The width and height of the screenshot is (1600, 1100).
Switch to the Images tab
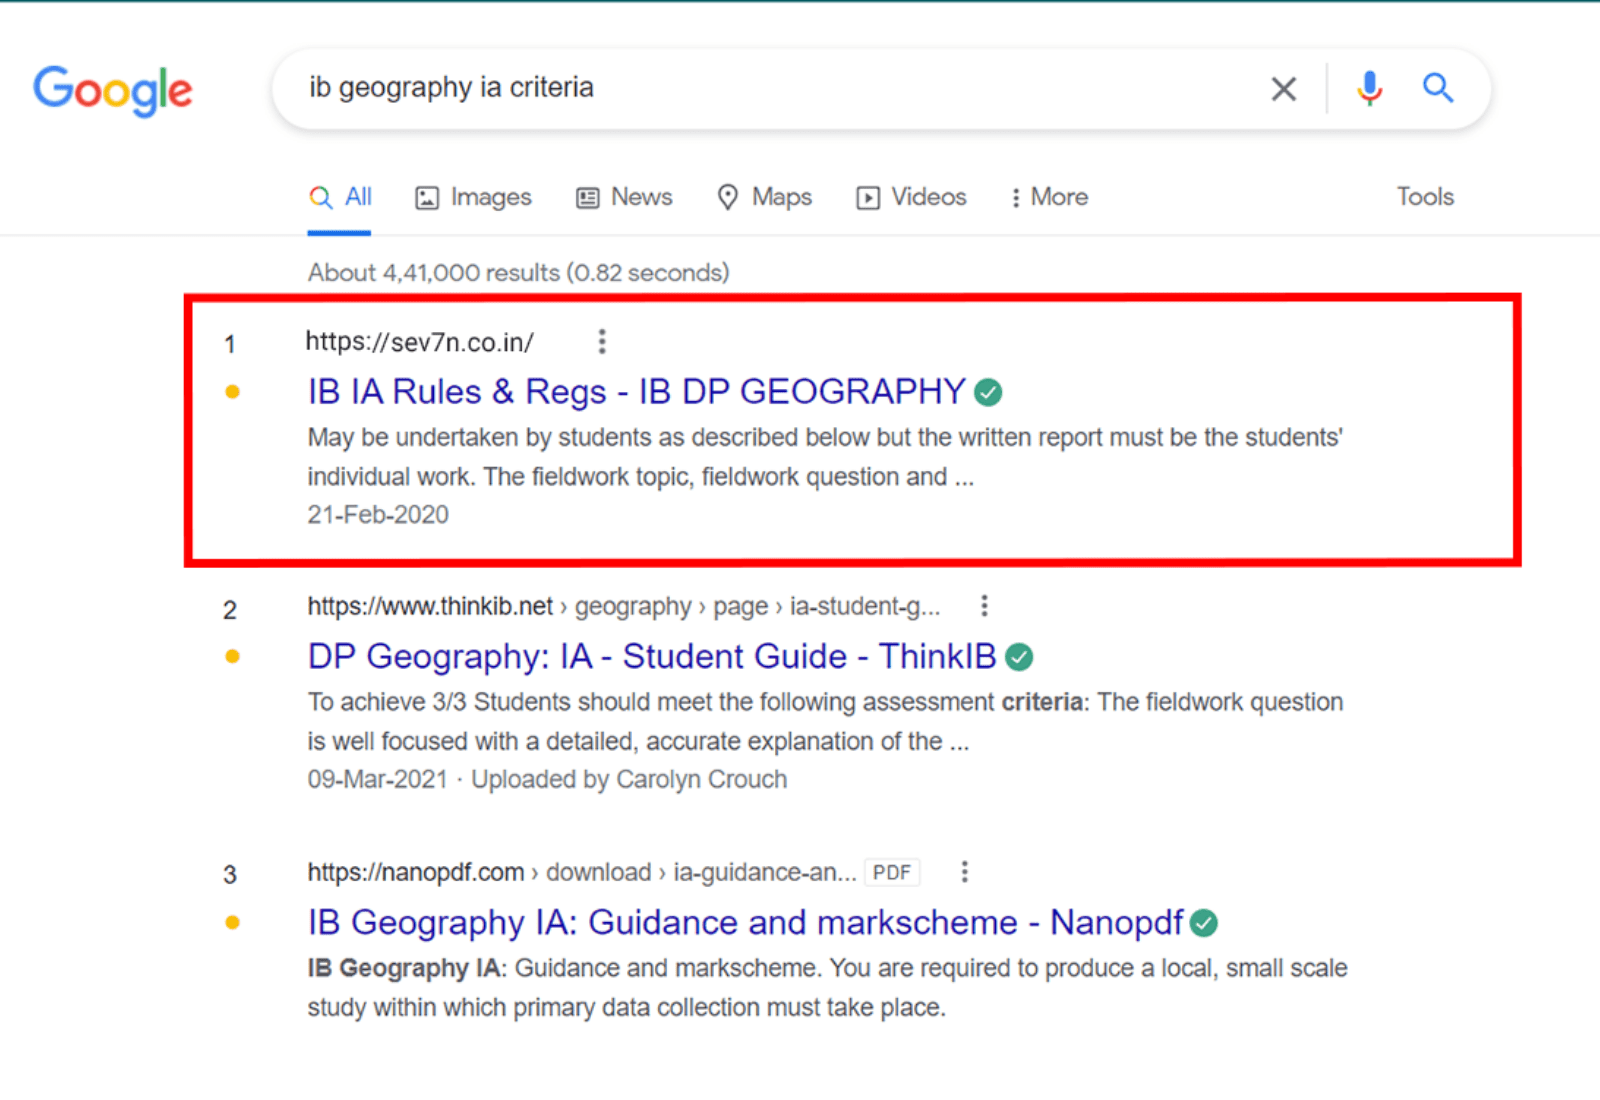coord(474,197)
